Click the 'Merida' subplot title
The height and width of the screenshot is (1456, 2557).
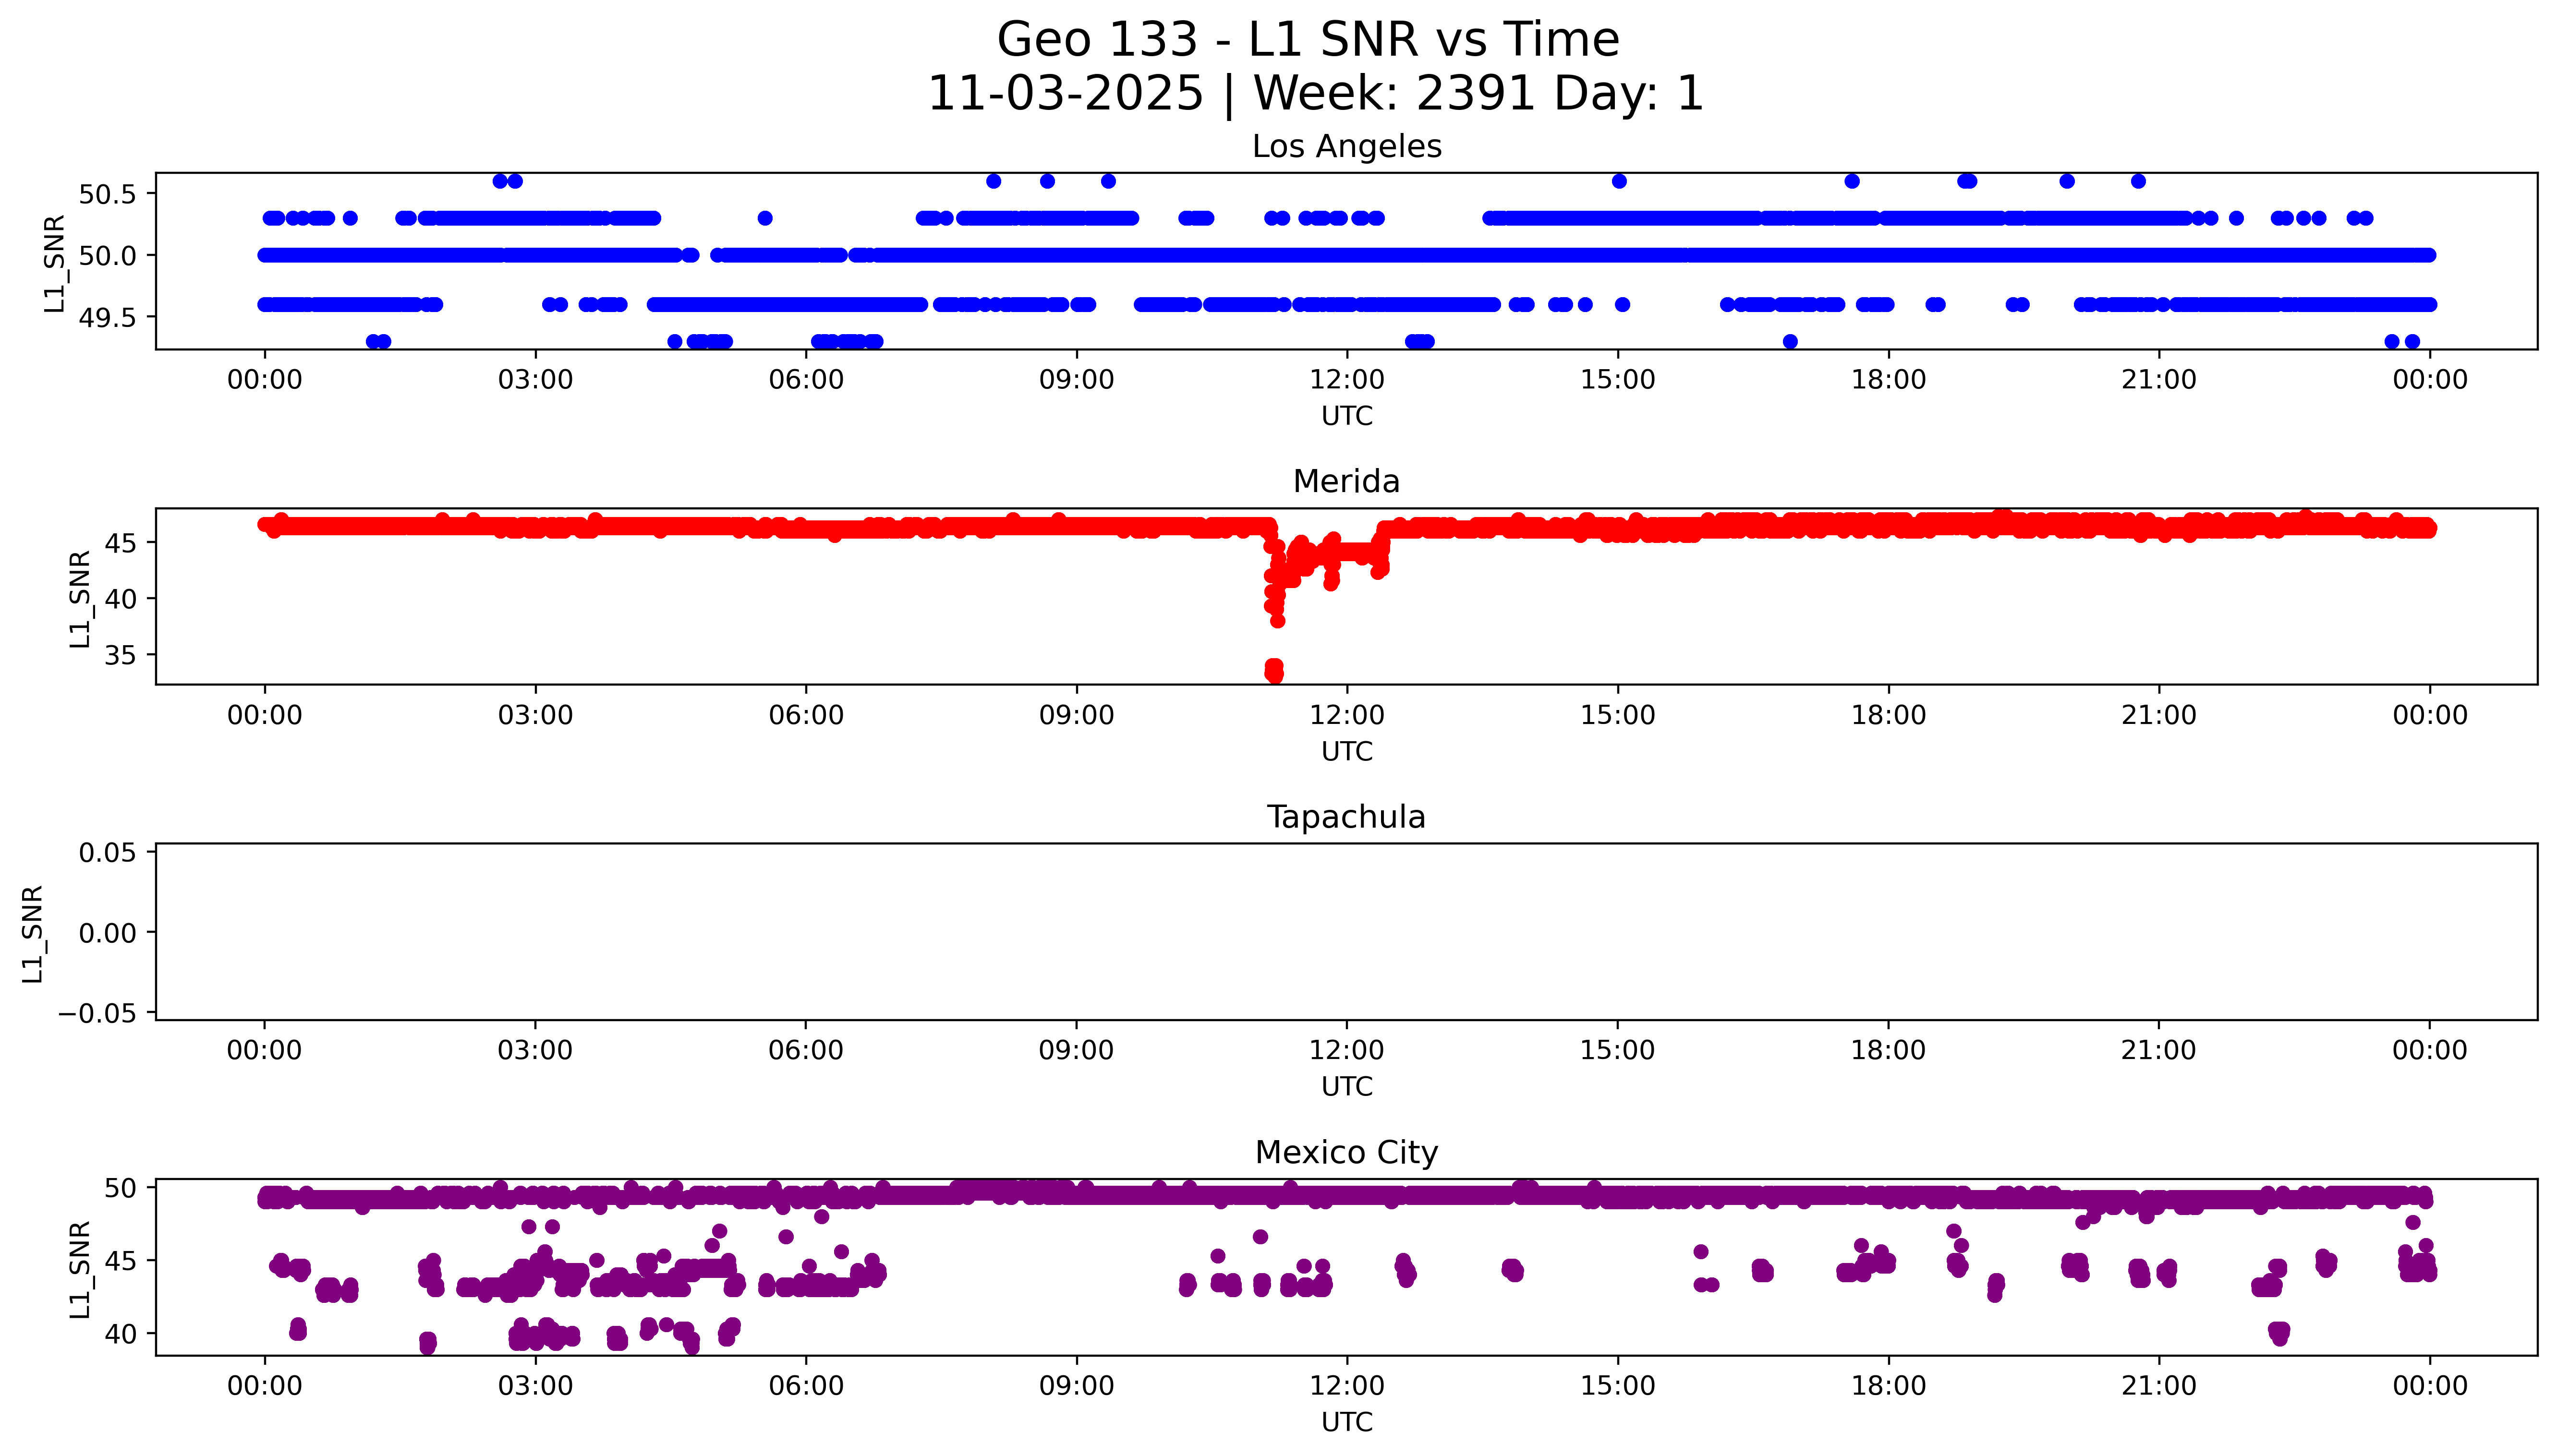1346,481
